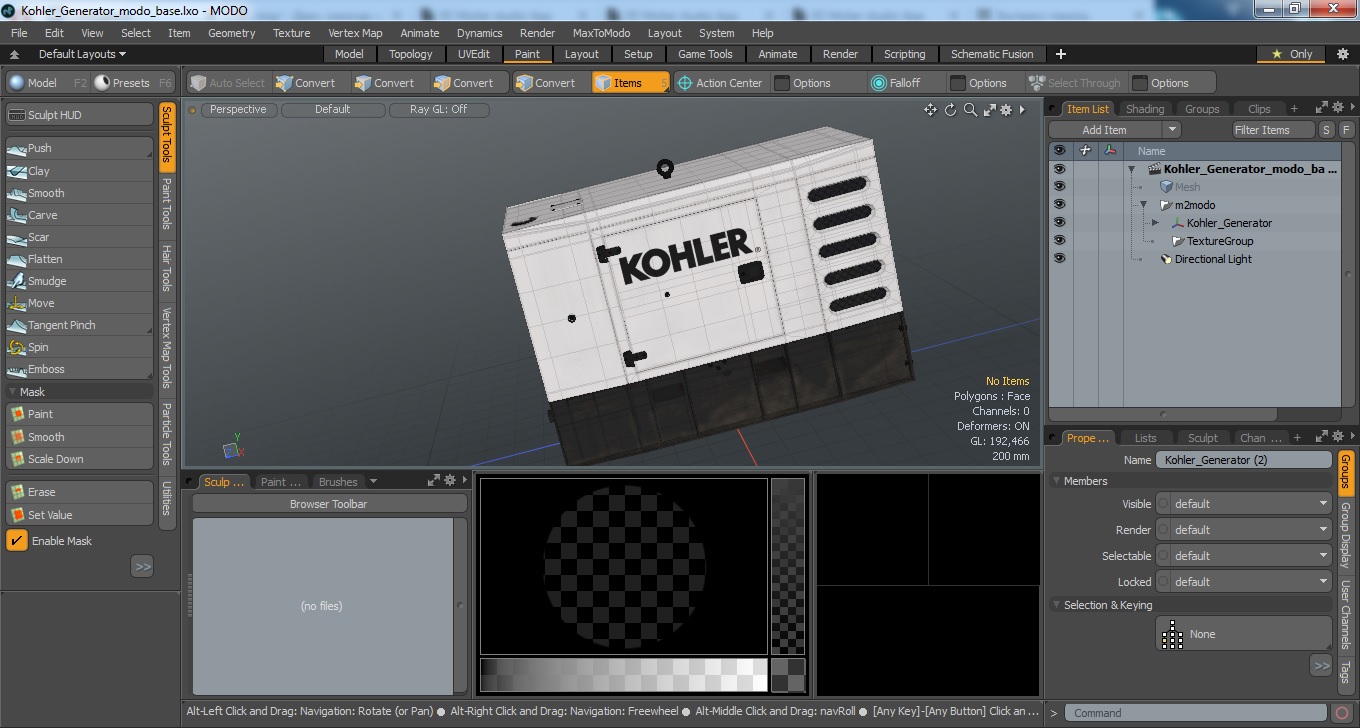Select the Emboss sculpt tool
Screen dimensions: 1360x728
(80, 369)
